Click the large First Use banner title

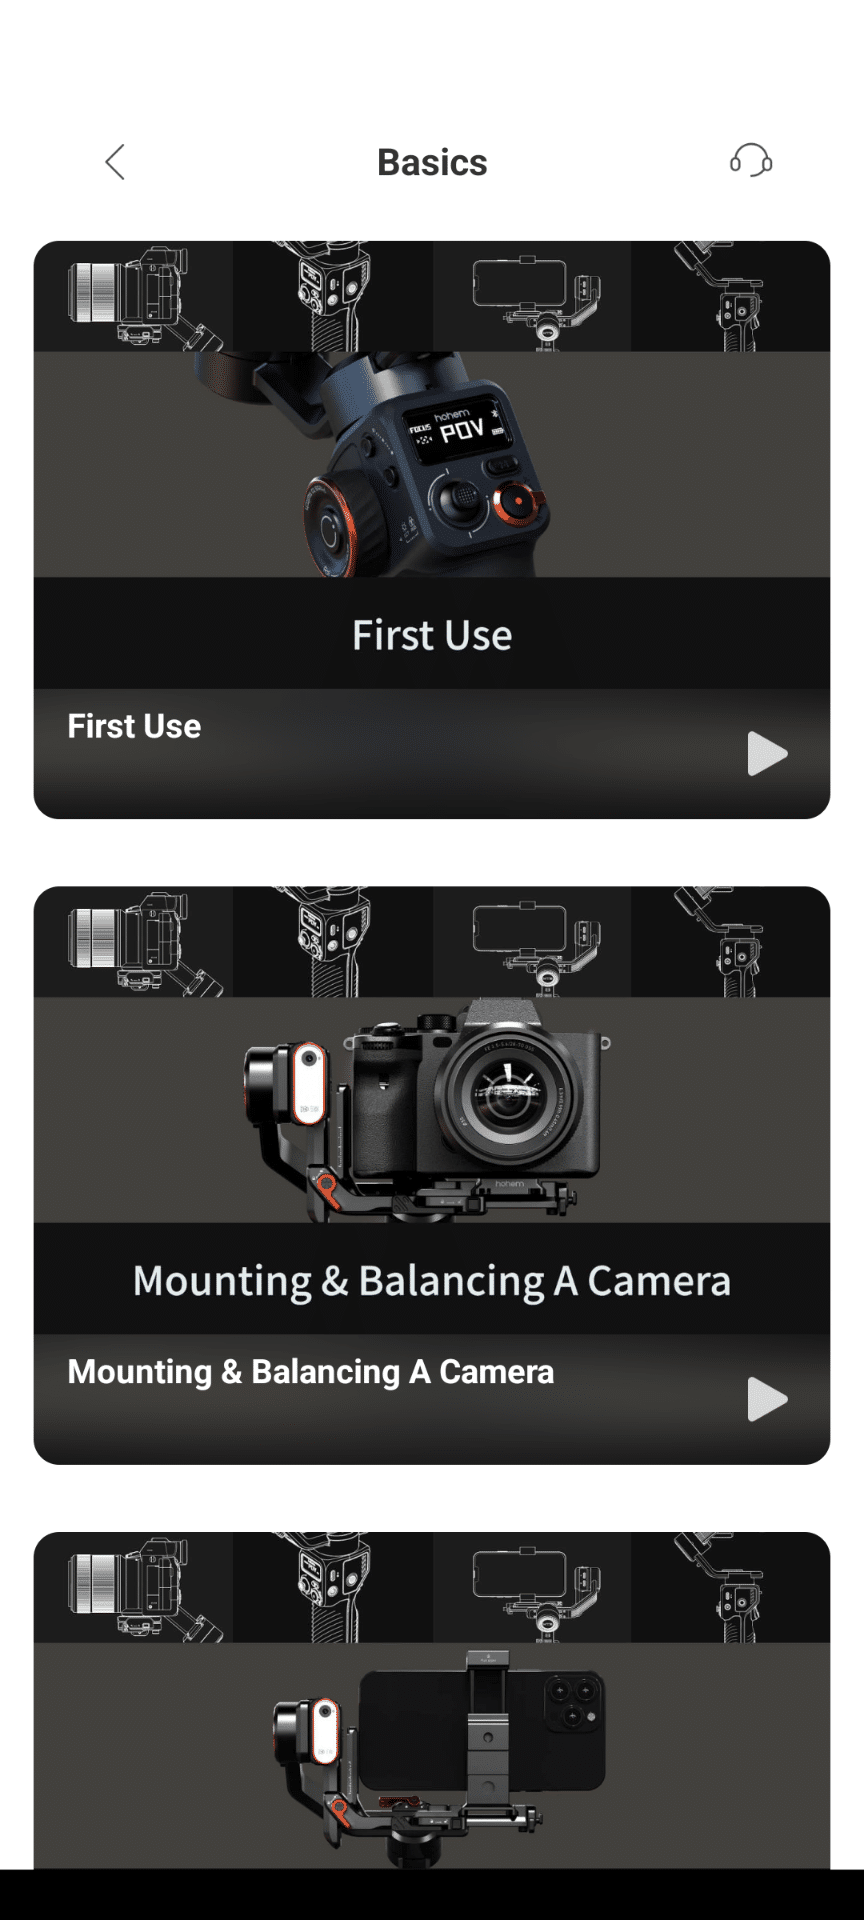click(432, 635)
